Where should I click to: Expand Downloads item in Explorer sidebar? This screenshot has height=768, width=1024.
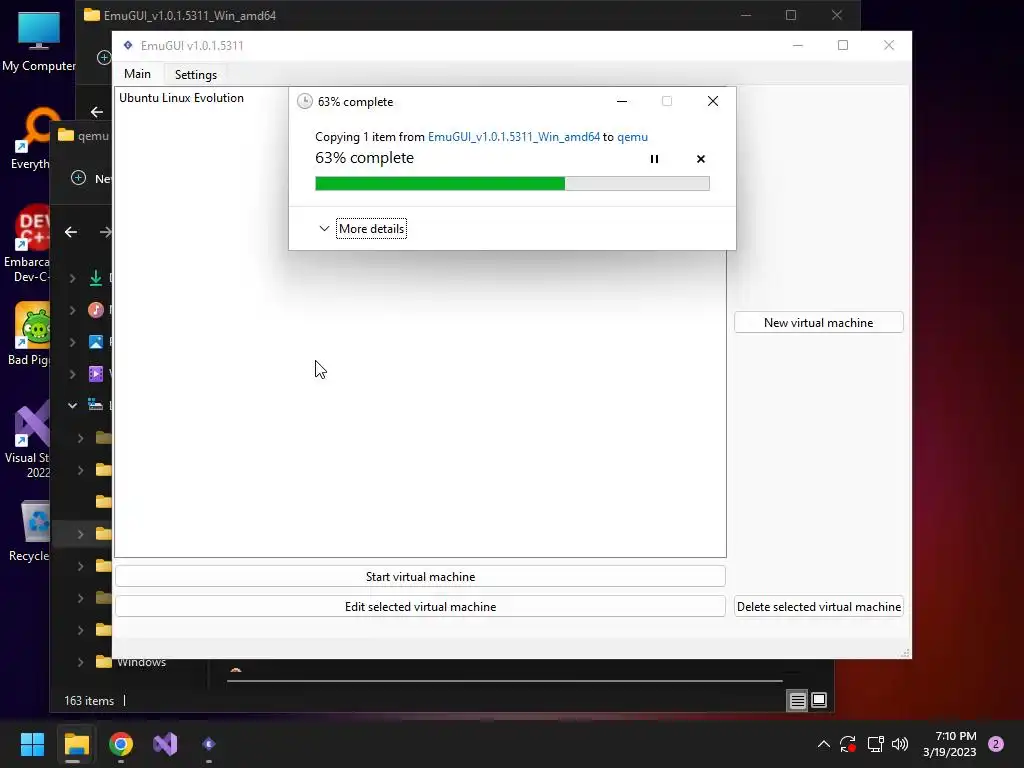(x=72, y=278)
